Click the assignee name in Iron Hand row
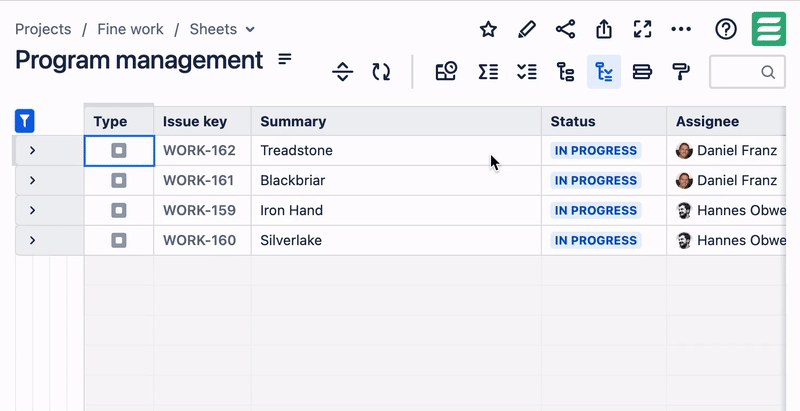Image resolution: width=800 pixels, height=411 pixels. (x=741, y=210)
